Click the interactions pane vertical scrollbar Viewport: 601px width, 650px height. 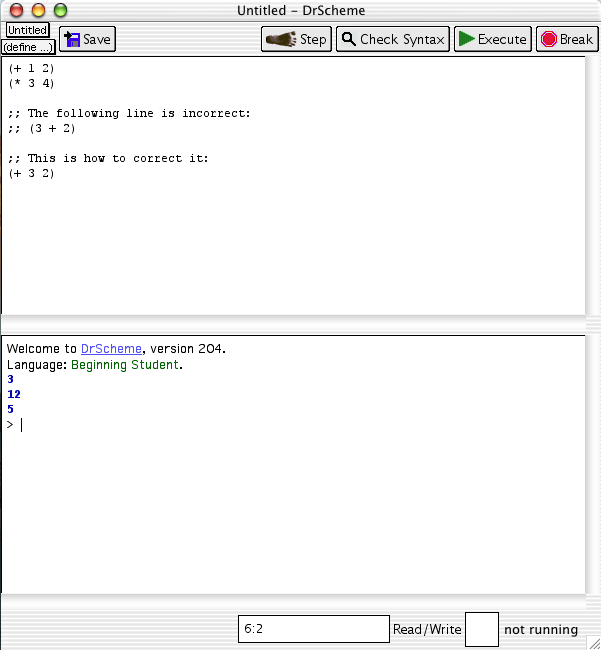(x=593, y=464)
